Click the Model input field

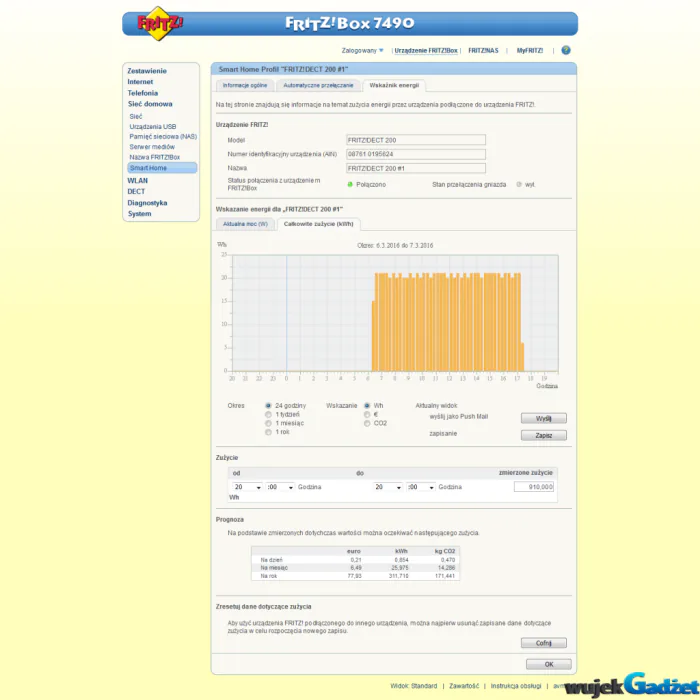pyautogui.click(x=416, y=140)
